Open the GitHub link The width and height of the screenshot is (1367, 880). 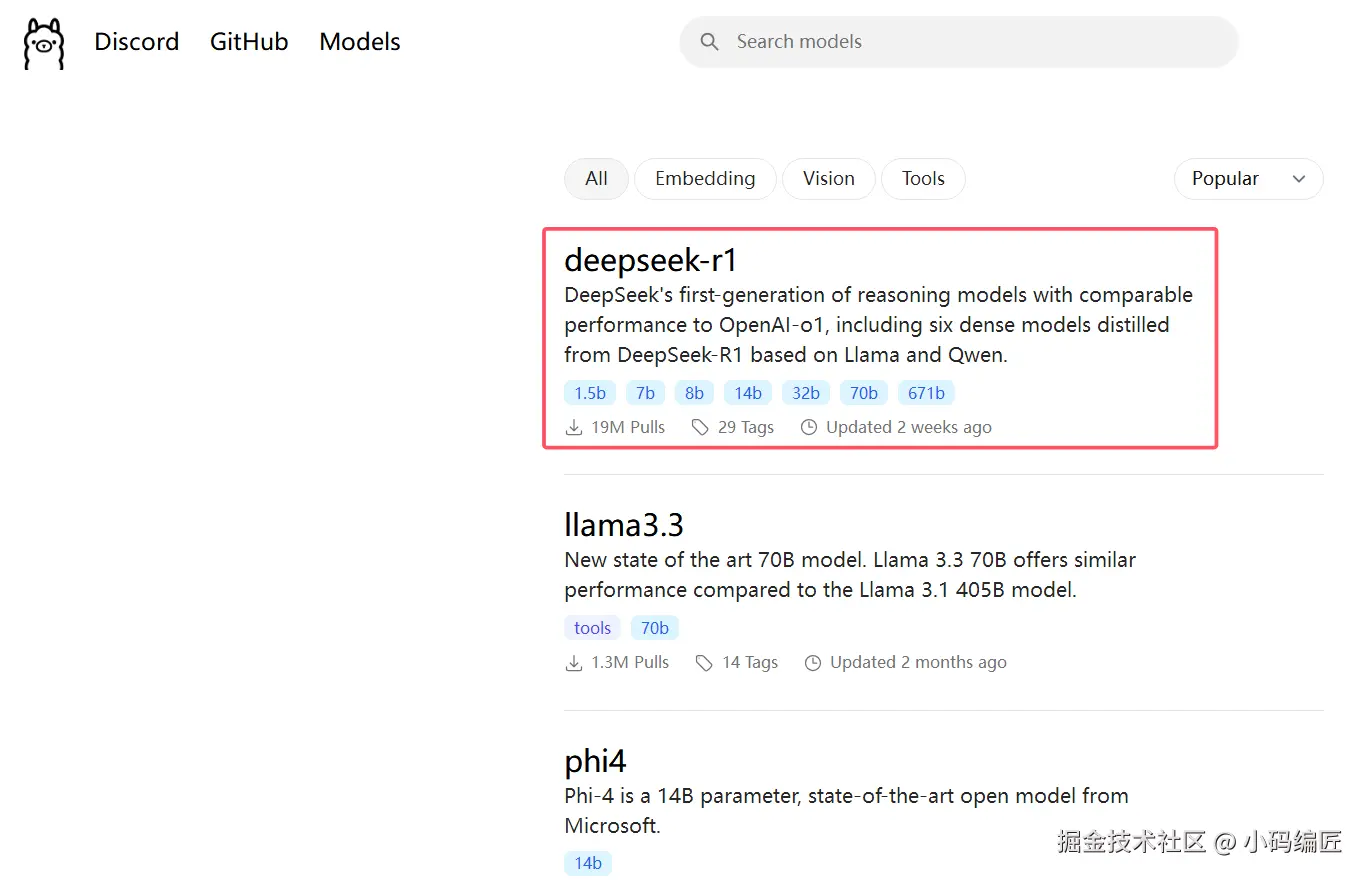[249, 42]
